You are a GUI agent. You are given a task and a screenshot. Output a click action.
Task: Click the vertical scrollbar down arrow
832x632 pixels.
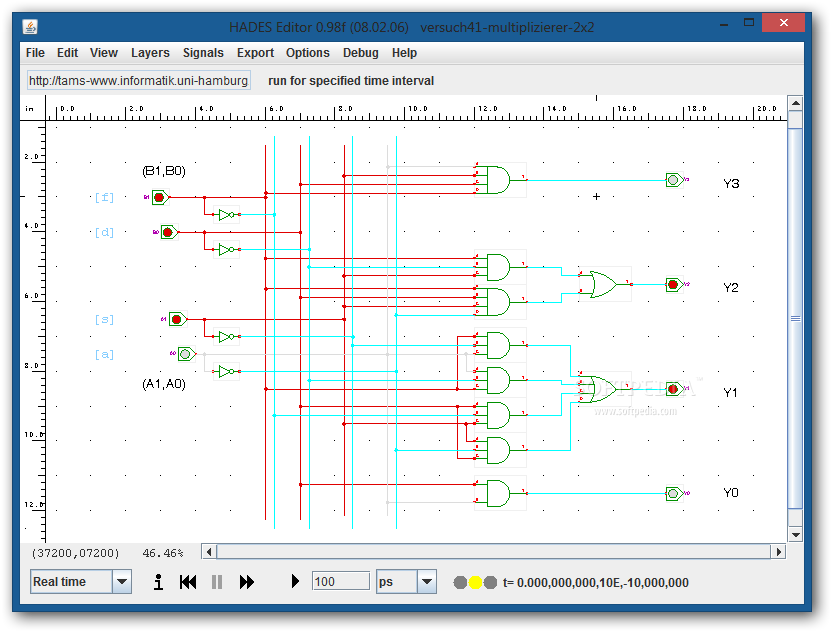click(795, 535)
